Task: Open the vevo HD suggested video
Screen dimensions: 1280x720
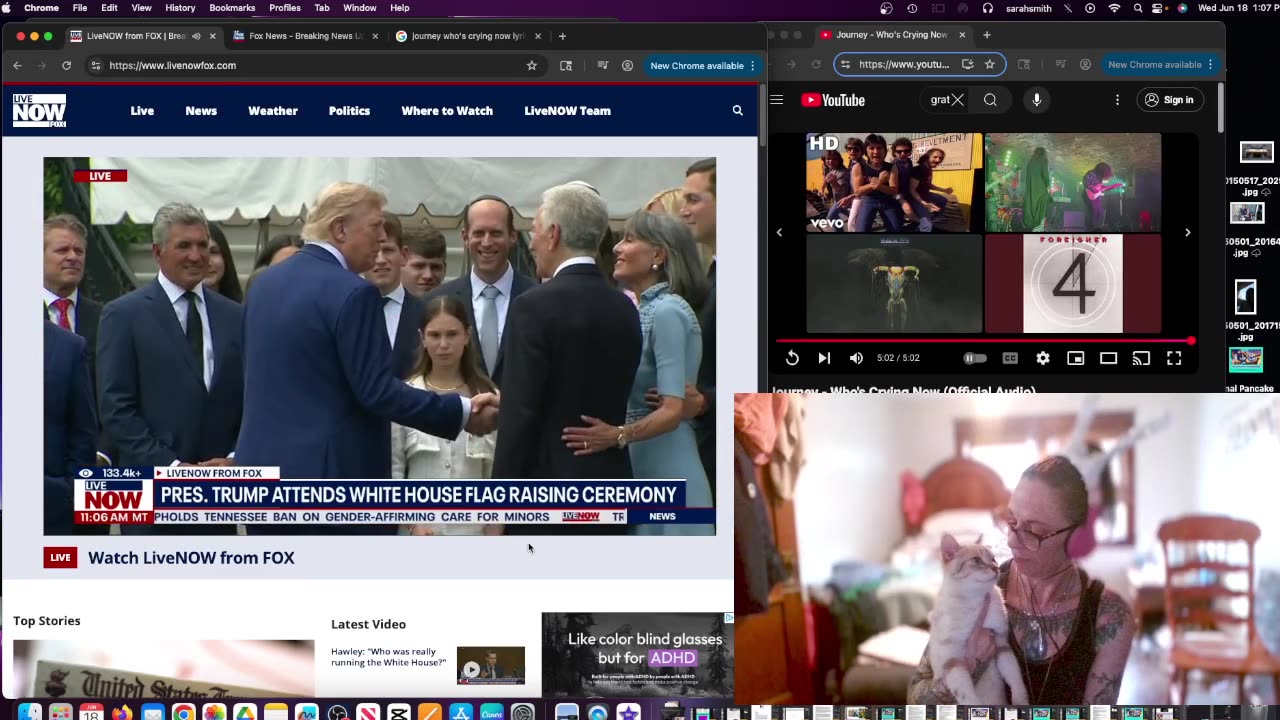Action: tap(894, 182)
